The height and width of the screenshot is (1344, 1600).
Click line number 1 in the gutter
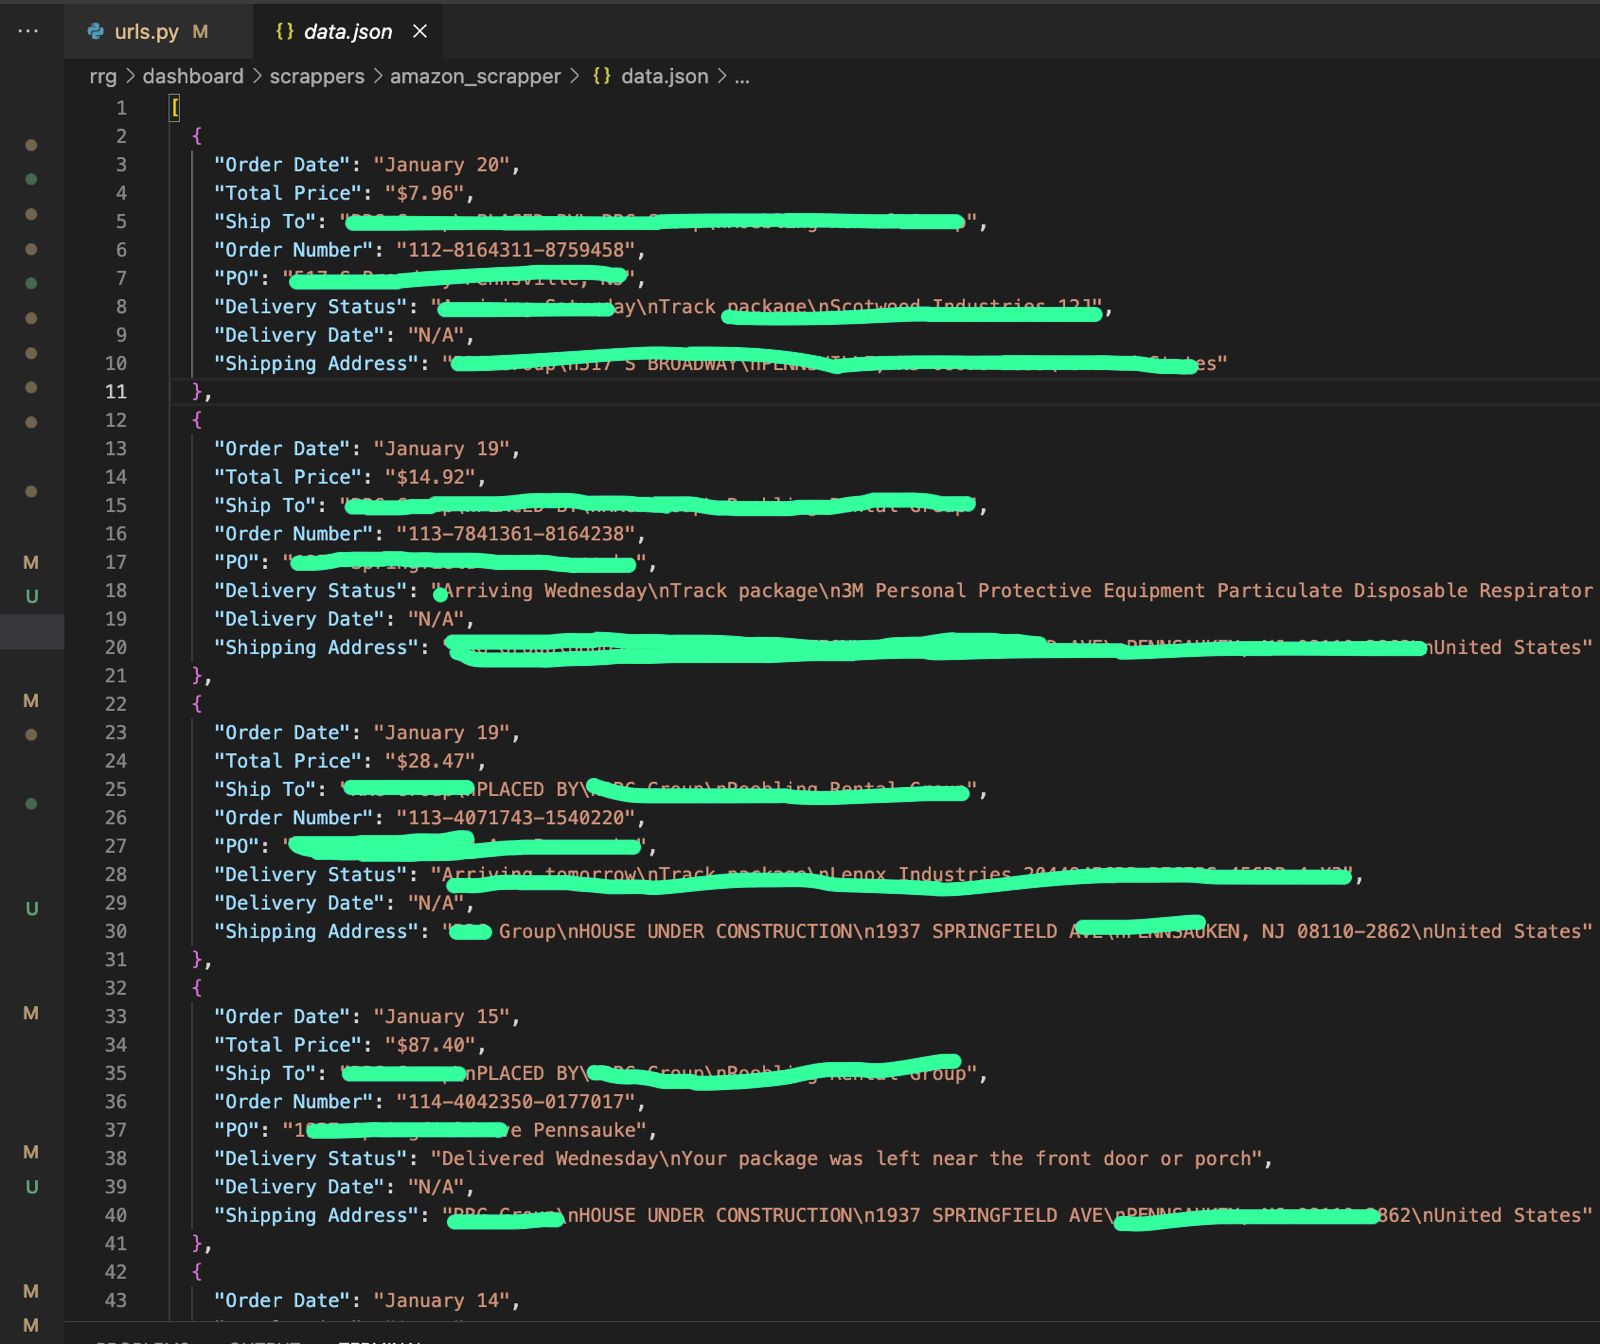tap(121, 108)
